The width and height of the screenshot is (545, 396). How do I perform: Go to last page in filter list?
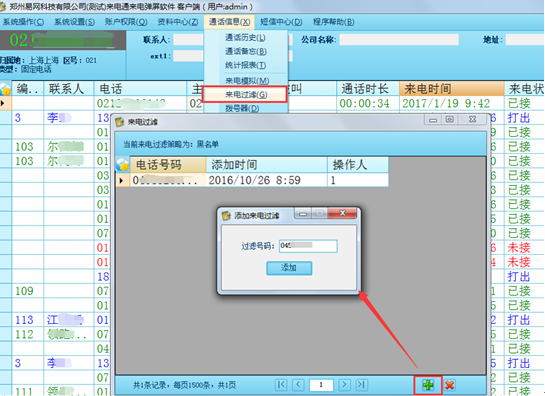(361, 385)
